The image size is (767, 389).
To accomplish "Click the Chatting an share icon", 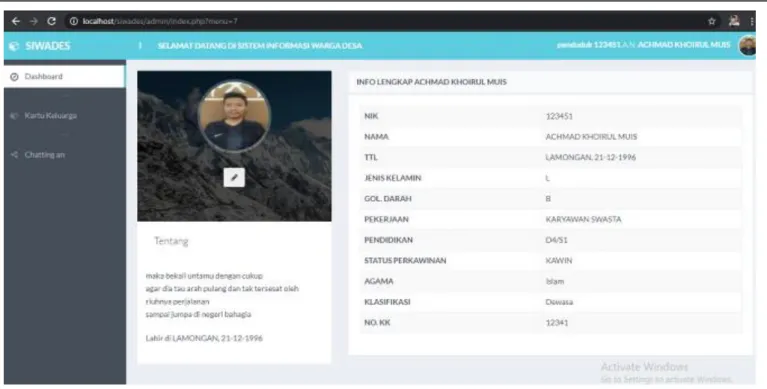I will click(14, 155).
